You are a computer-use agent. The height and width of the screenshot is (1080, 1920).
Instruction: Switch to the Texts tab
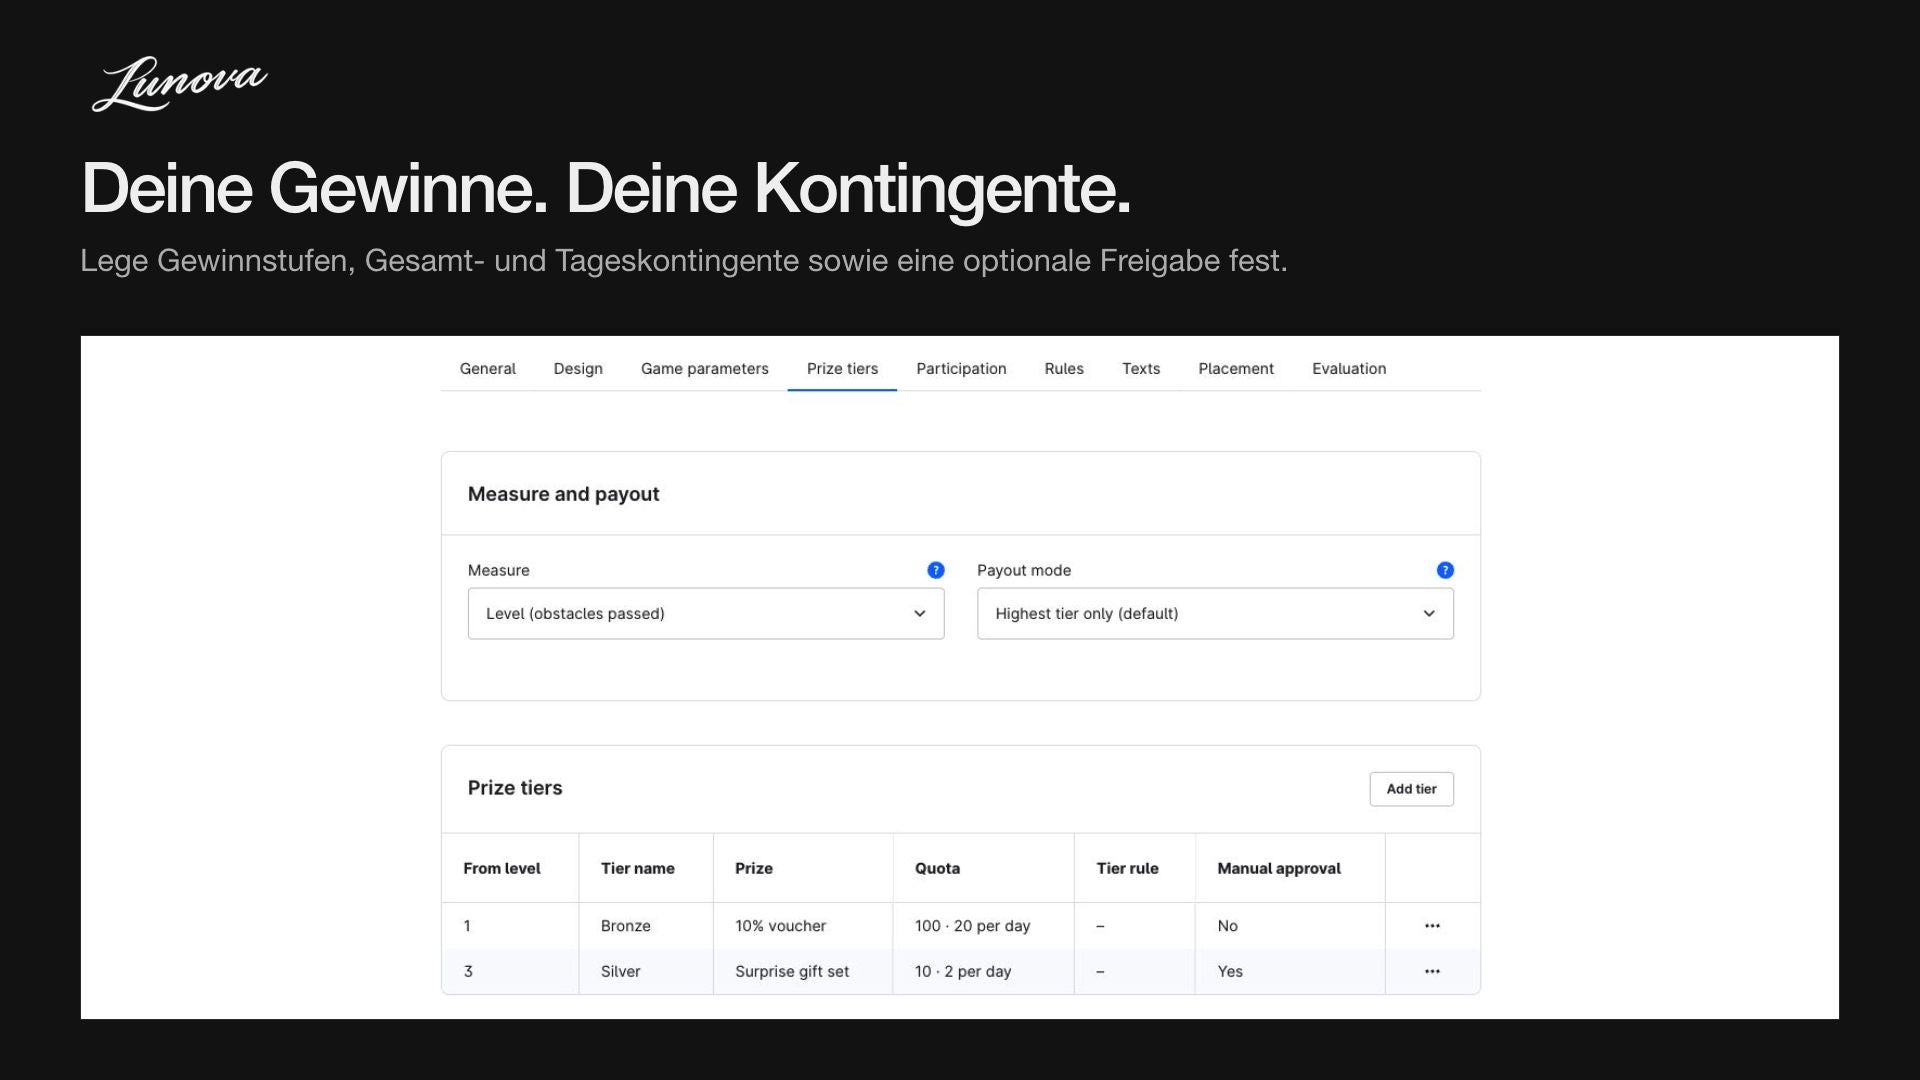[1141, 369]
